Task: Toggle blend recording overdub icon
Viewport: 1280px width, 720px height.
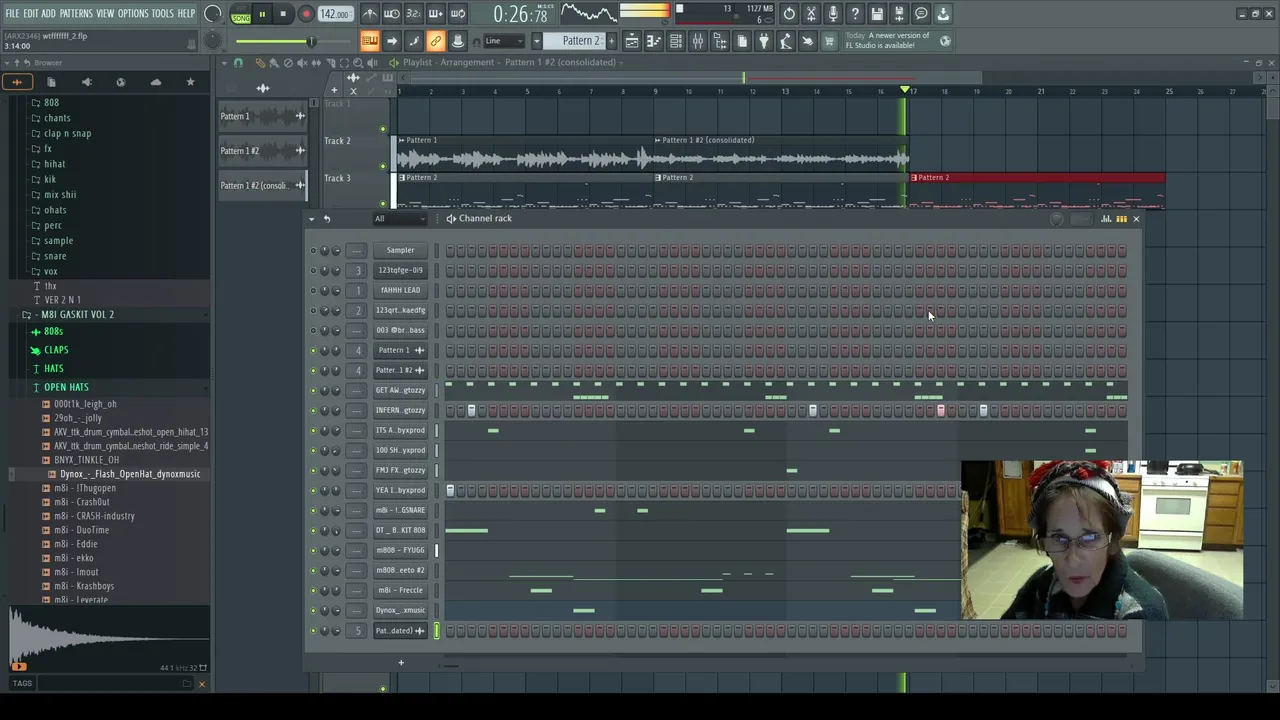Action: point(435,14)
